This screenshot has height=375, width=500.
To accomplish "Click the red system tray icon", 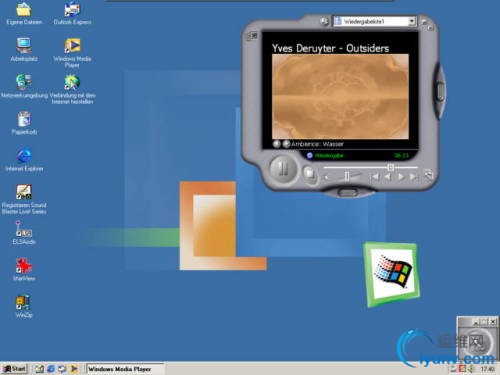I will coord(462,369).
